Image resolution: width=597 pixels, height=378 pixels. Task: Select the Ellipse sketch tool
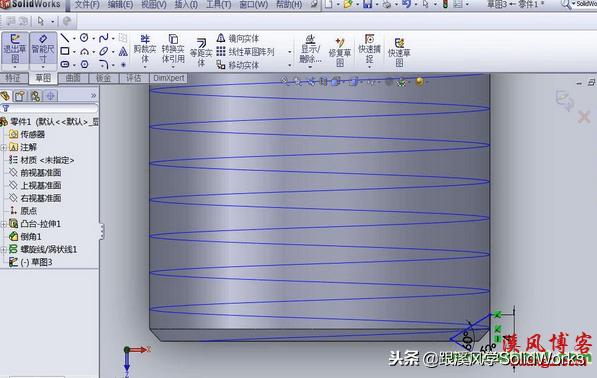coord(104,51)
